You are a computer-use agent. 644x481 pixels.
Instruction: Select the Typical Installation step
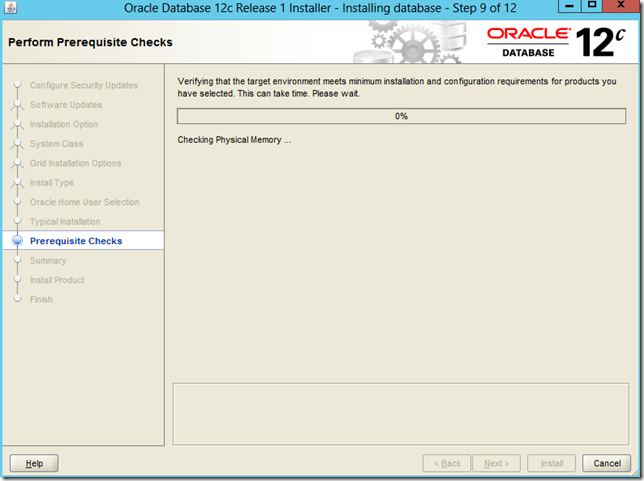pyautogui.click(x=65, y=221)
